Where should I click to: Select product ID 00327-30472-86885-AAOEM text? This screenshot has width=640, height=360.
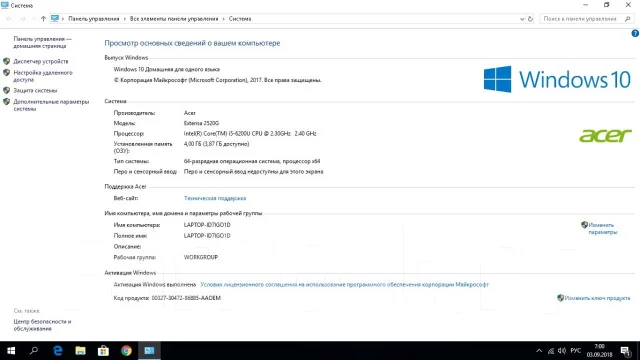186,298
